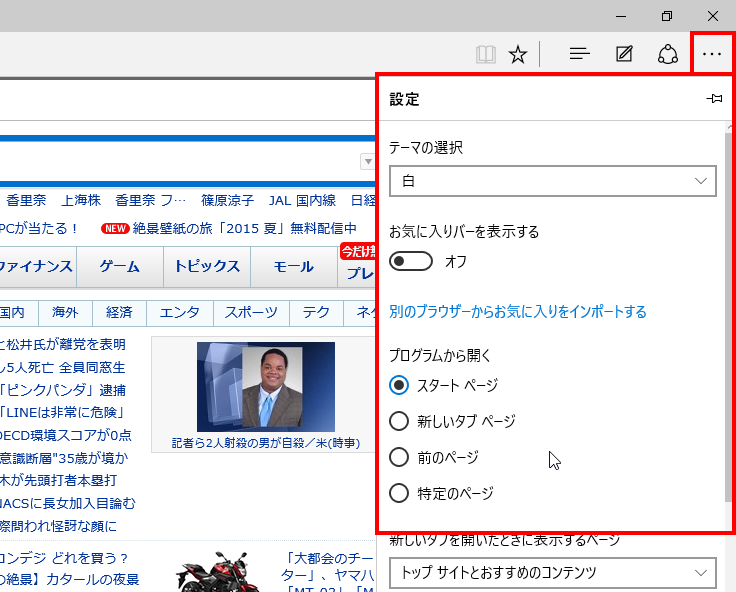Open the Hub panel icon
Screen dimensions: 736x592
[x=579, y=54]
